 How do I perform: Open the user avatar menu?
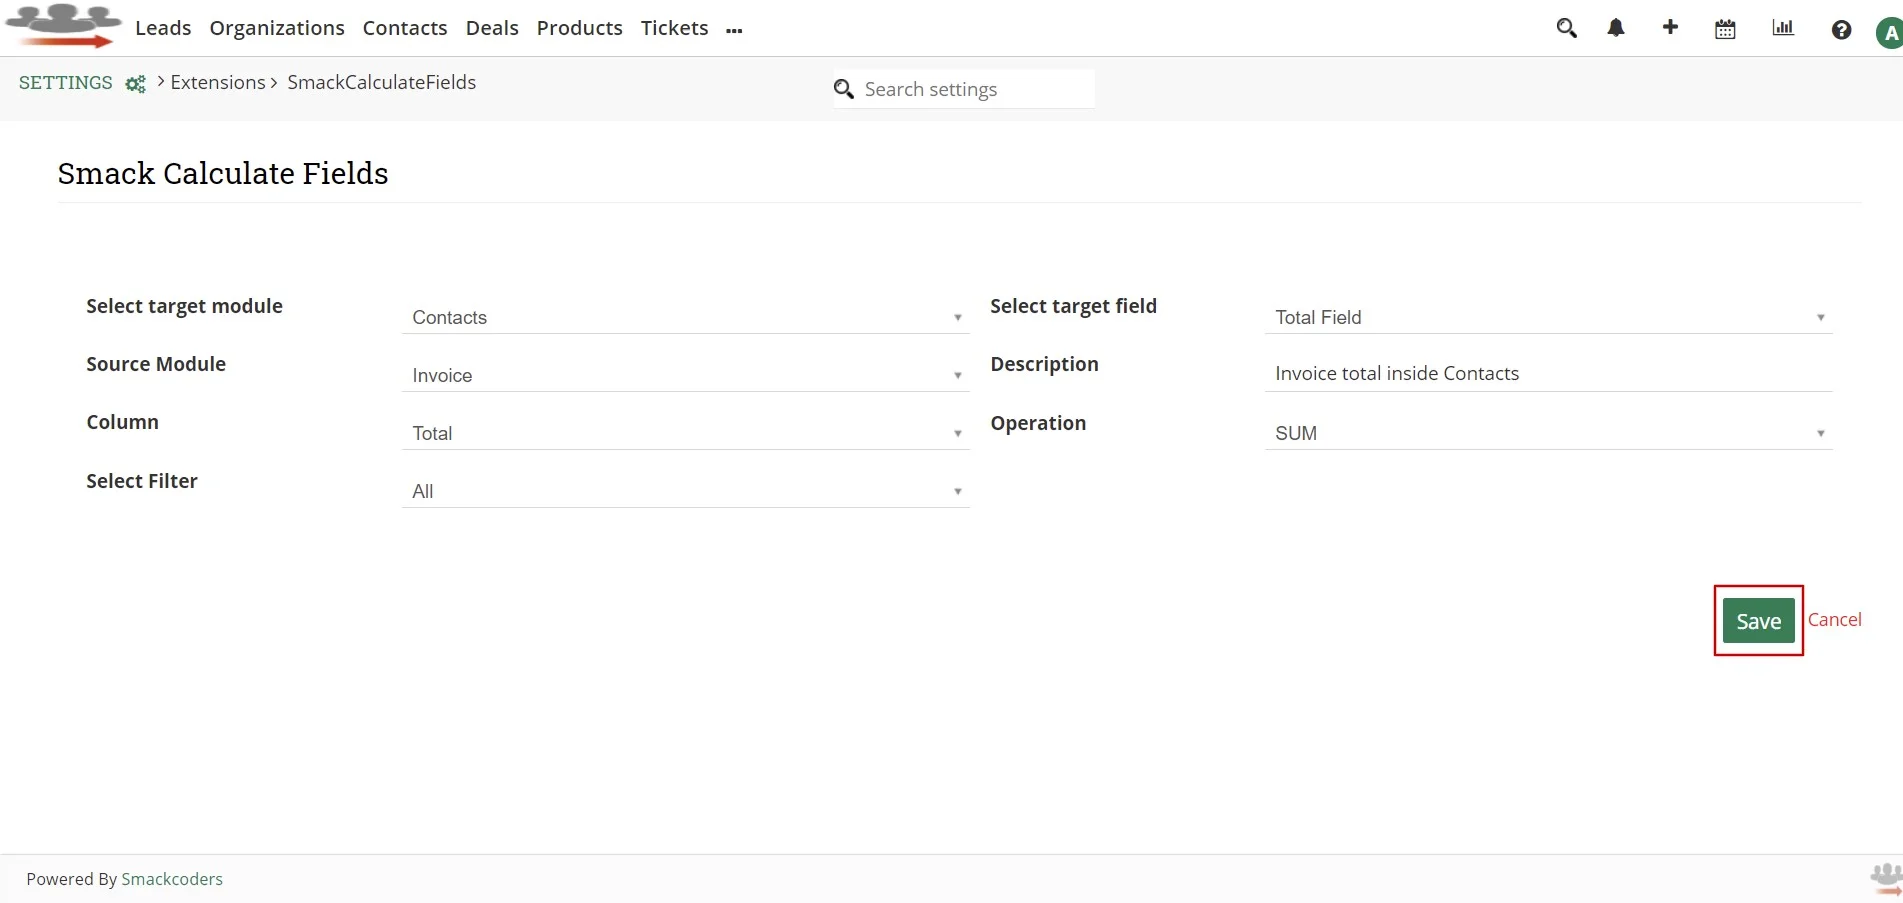[x=1890, y=30]
